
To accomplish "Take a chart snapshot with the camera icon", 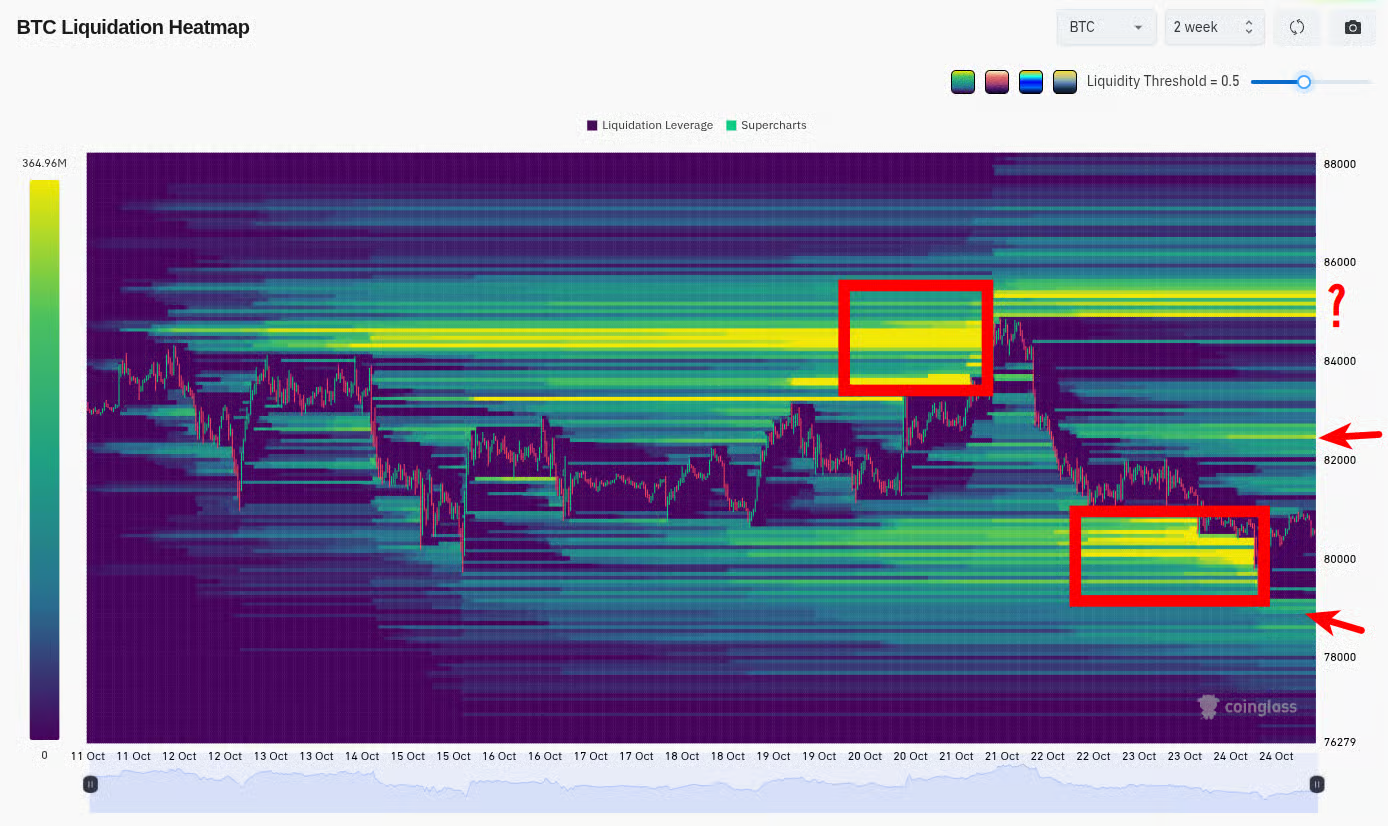I will point(1353,27).
